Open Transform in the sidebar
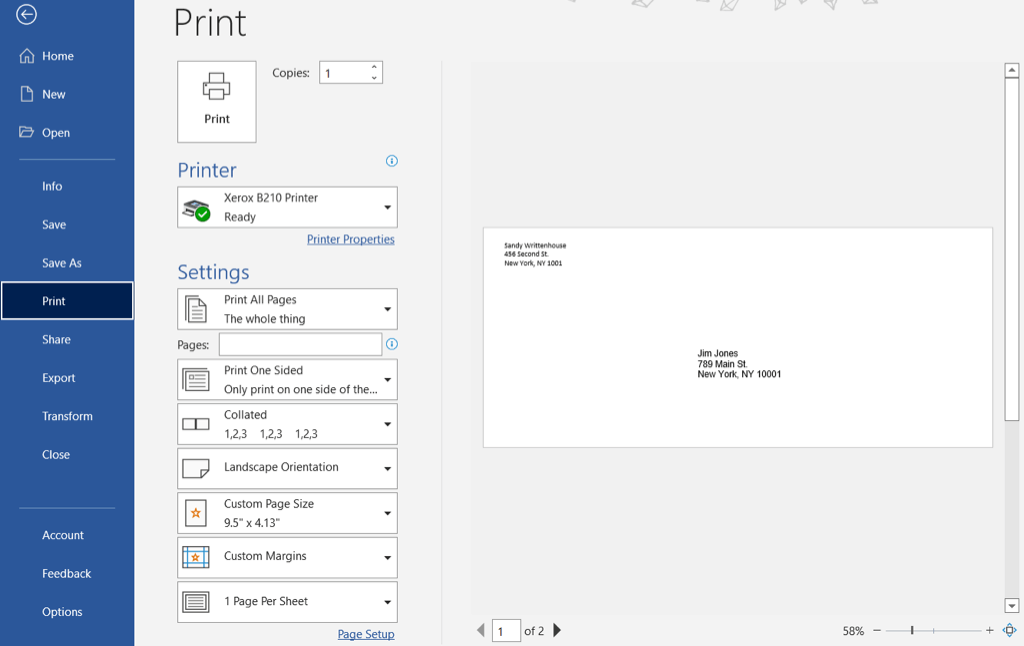Screen dimensions: 1024x646 [67, 416]
